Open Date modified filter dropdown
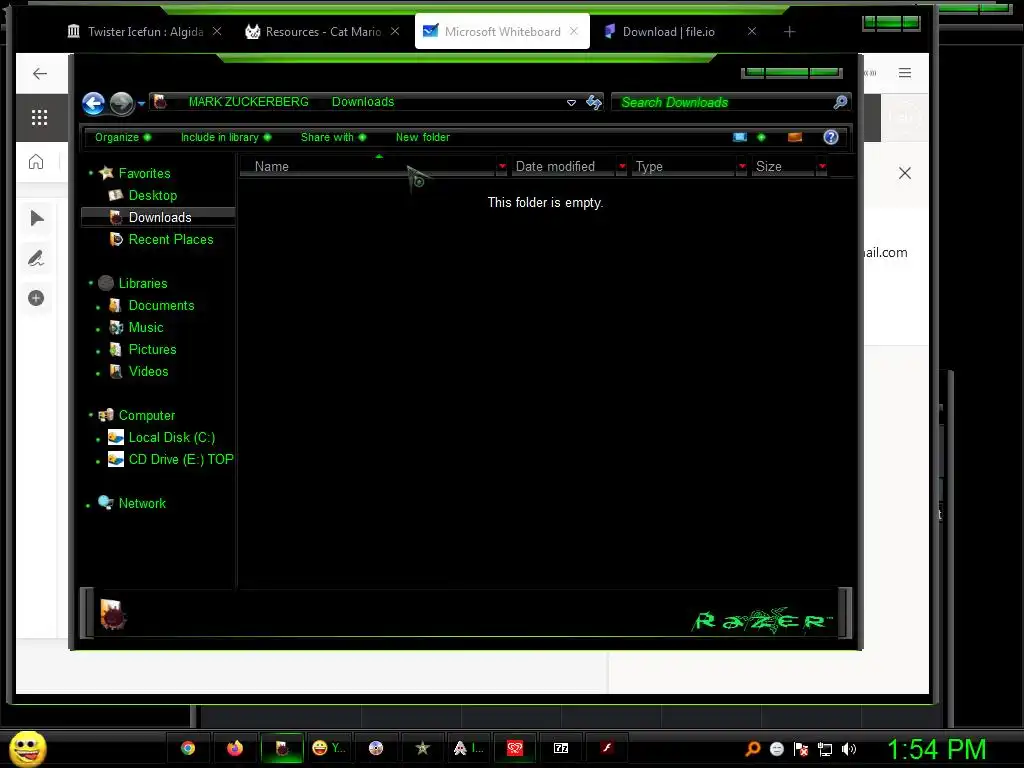1024x768 pixels. [x=622, y=167]
